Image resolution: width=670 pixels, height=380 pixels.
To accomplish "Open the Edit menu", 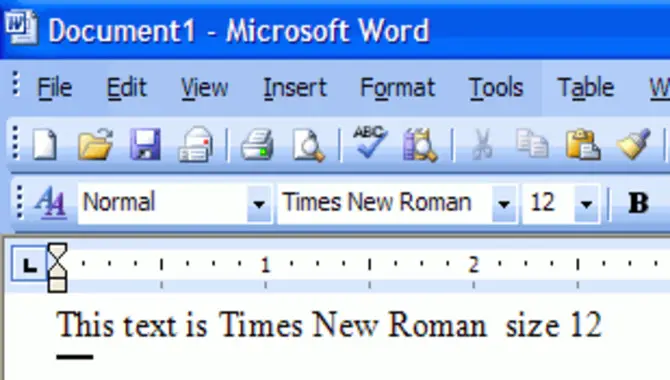I will (x=126, y=88).
